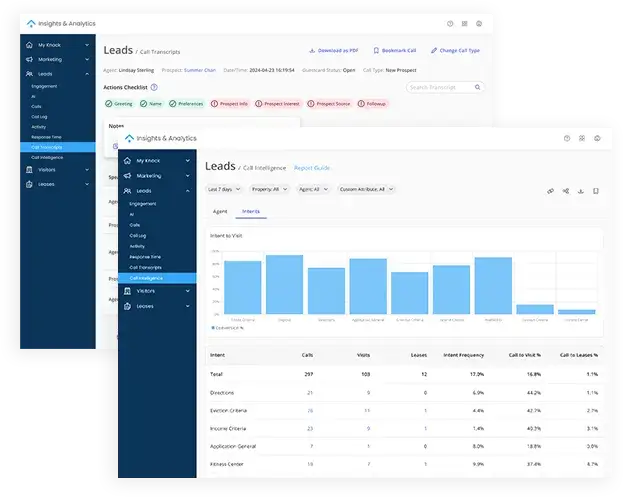Click the Intent Frequency column header

[464, 355]
